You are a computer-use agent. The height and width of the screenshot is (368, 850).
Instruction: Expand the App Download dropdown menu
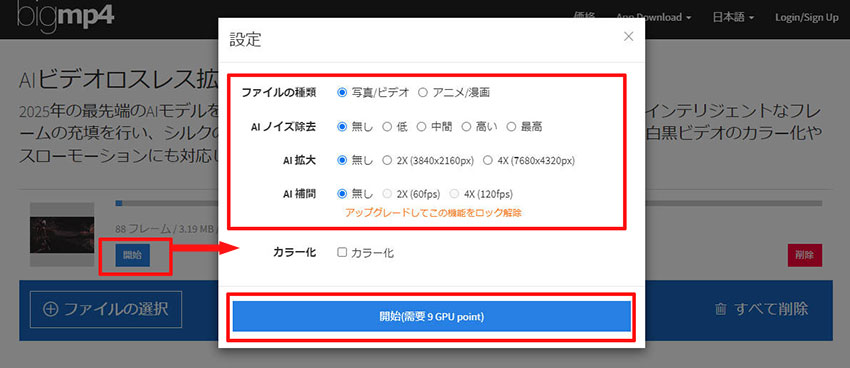point(653,17)
